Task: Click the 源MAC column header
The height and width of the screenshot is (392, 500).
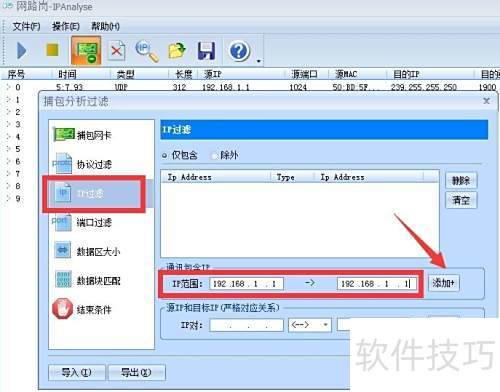Action: [357, 74]
